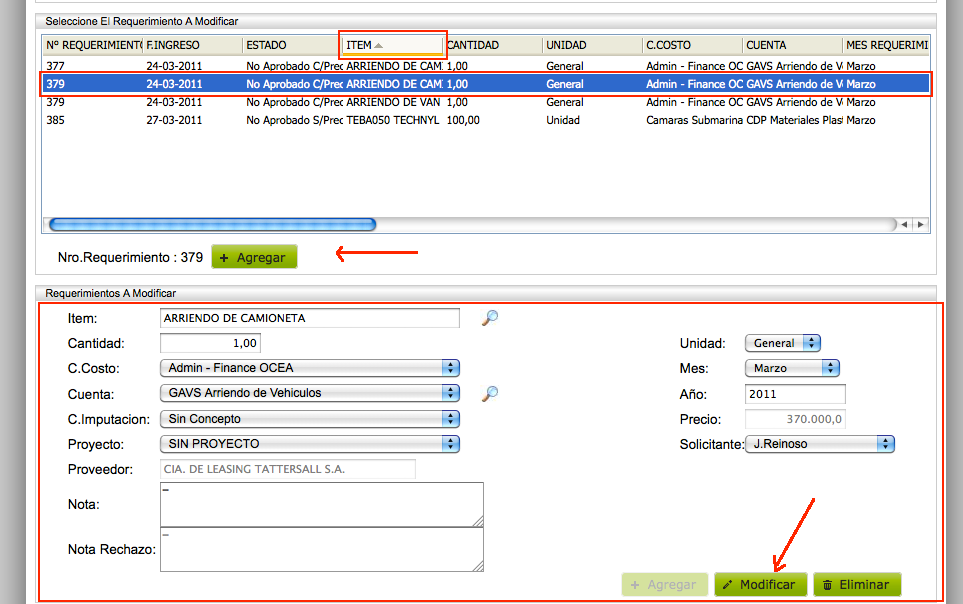Click the magnifier icon next to Item field
This screenshot has width=963, height=604.
click(x=489, y=318)
